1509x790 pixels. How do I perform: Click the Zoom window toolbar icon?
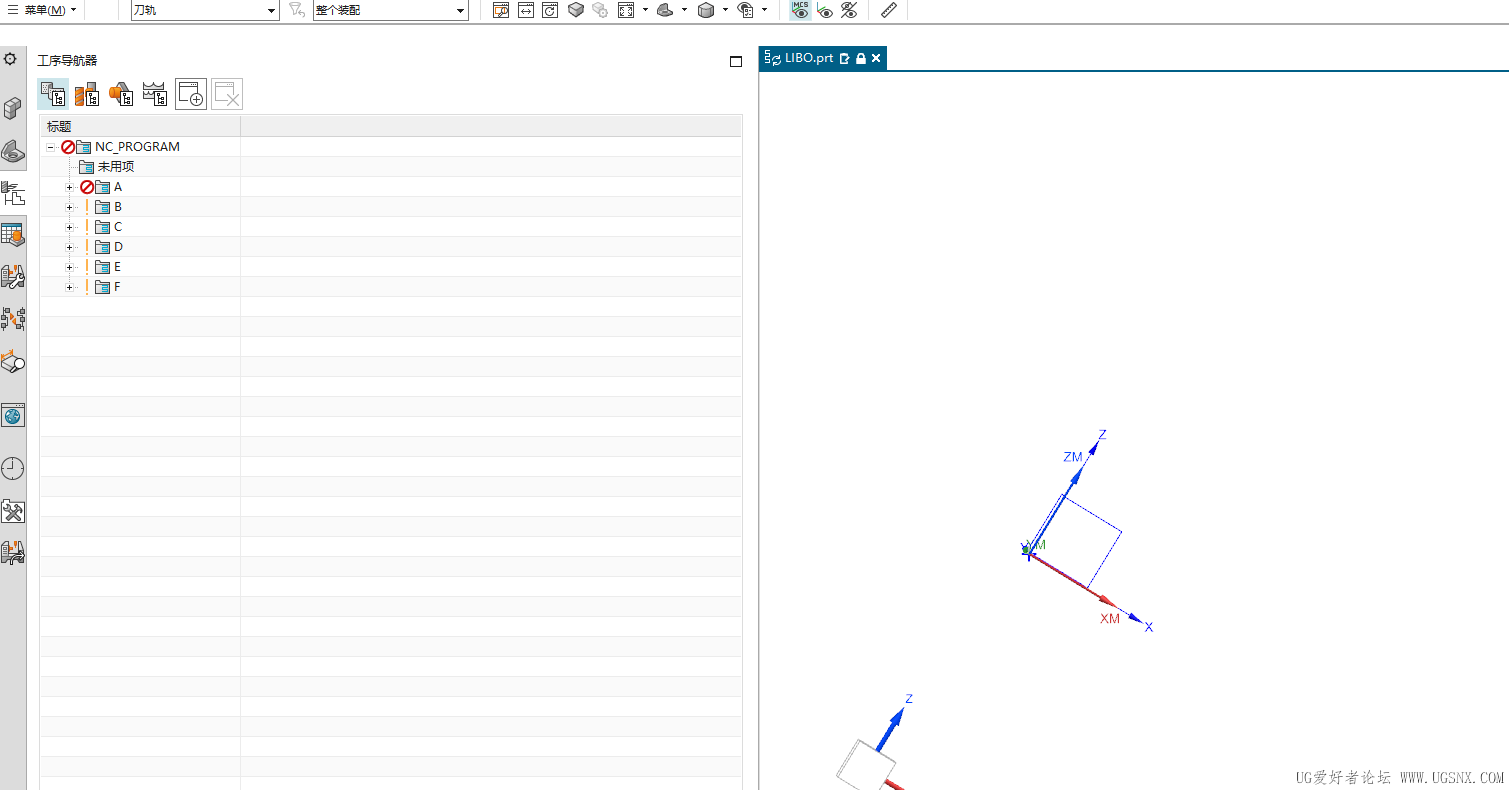(x=501, y=10)
